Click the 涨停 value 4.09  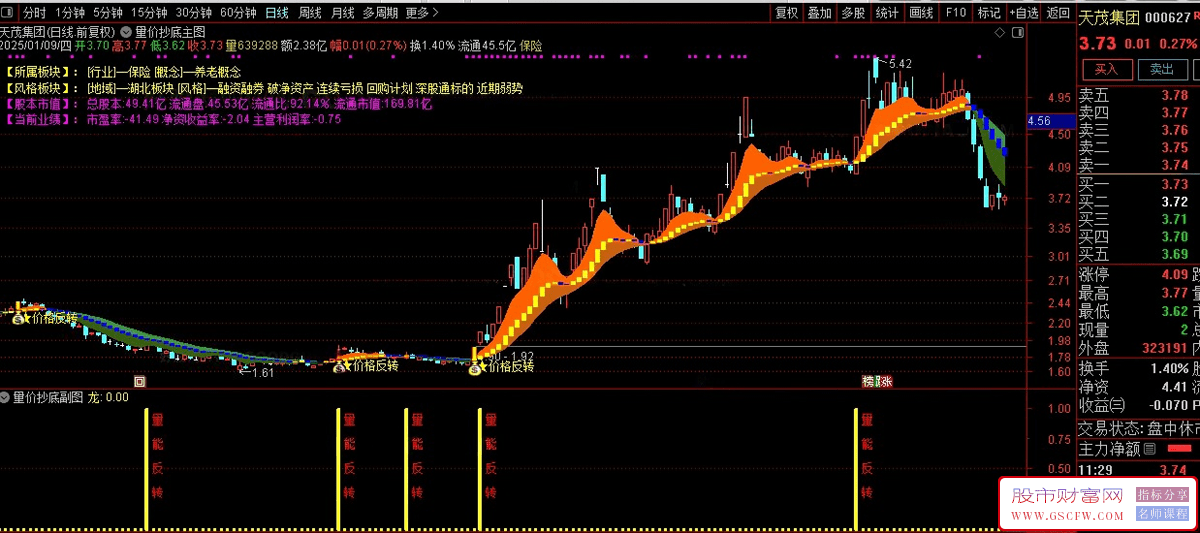1174,275
